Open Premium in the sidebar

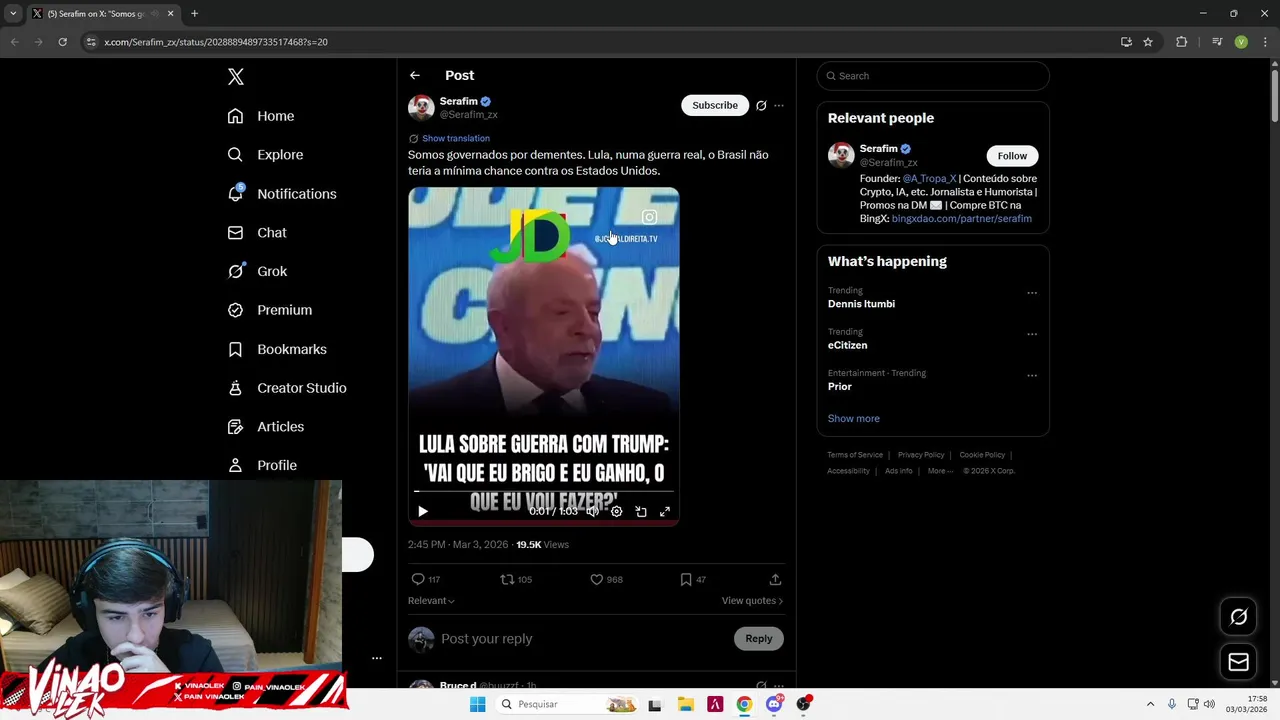[270, 310]
